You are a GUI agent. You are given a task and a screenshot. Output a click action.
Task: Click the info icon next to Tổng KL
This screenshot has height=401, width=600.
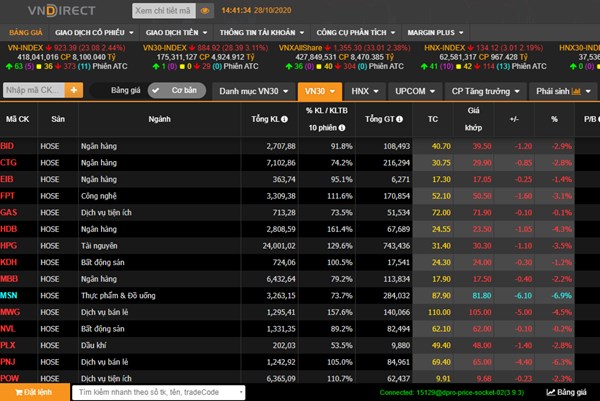(284, 119)
